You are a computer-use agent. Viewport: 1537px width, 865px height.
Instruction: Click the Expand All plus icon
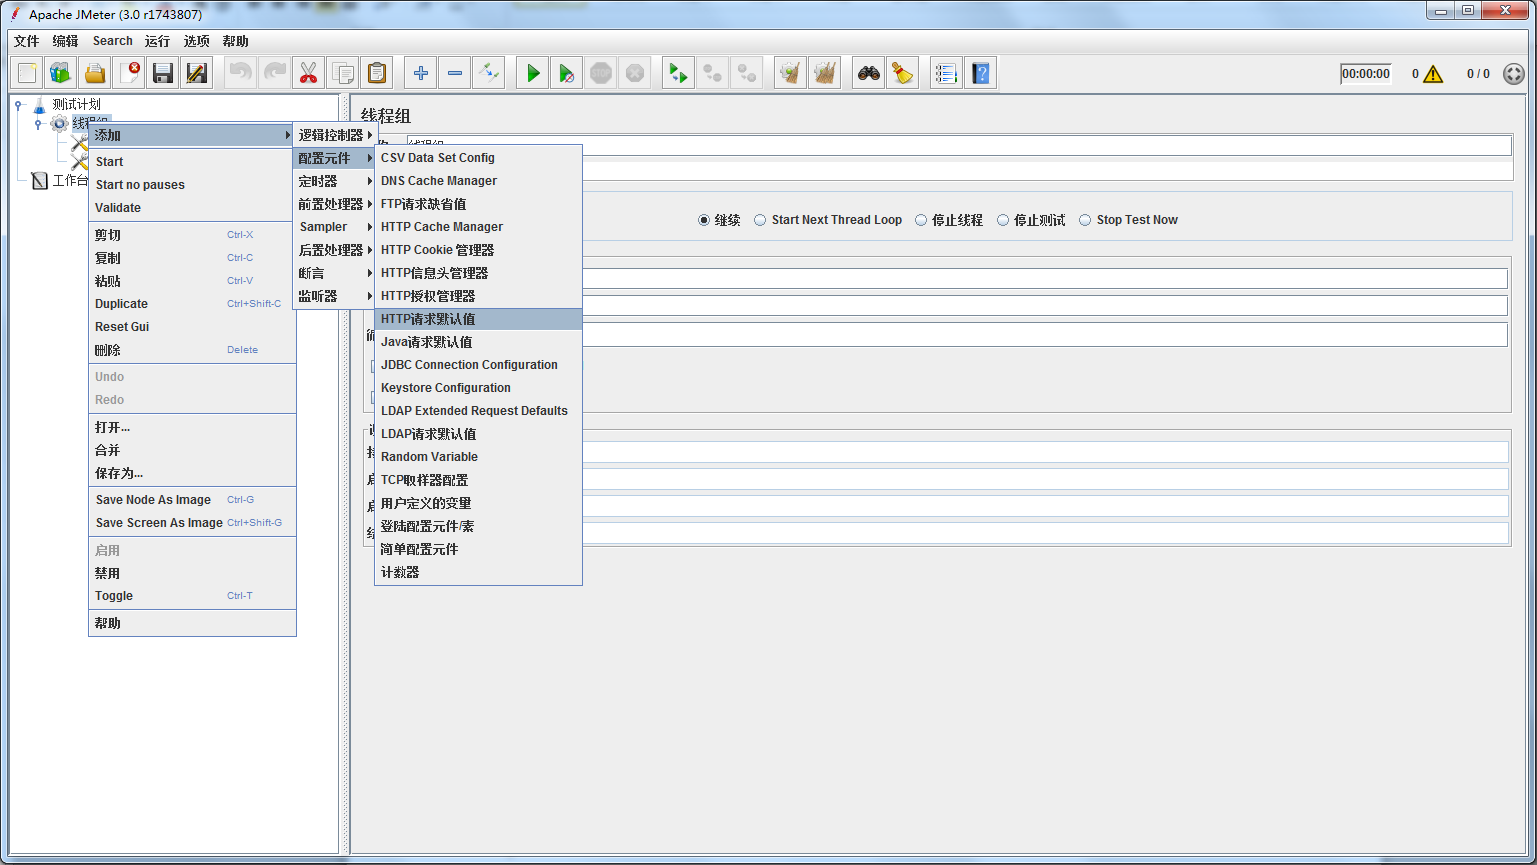(421, 73)
